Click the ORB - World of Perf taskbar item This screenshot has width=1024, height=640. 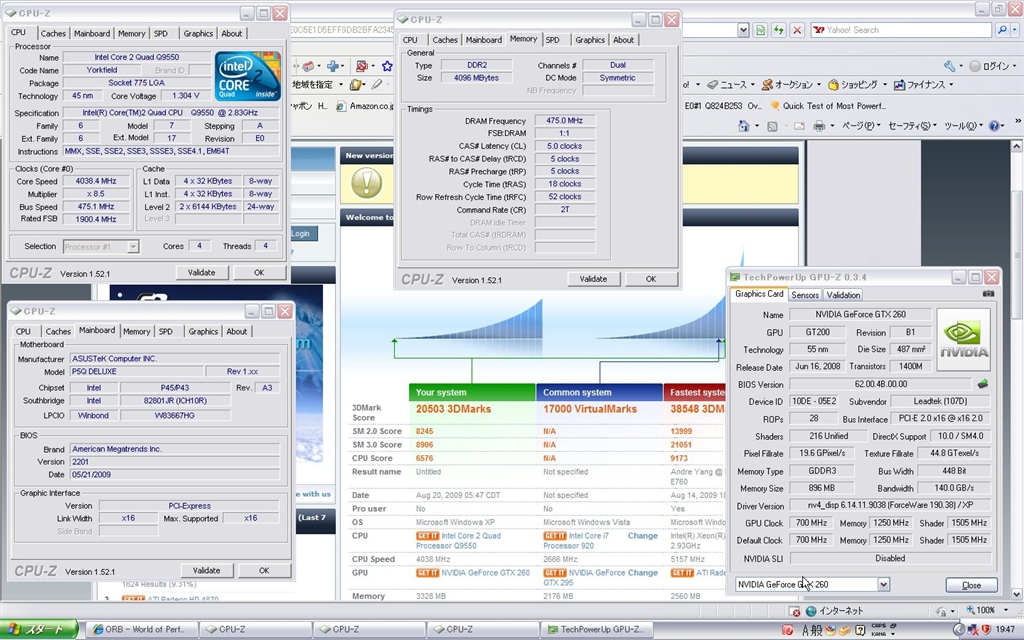141,630
